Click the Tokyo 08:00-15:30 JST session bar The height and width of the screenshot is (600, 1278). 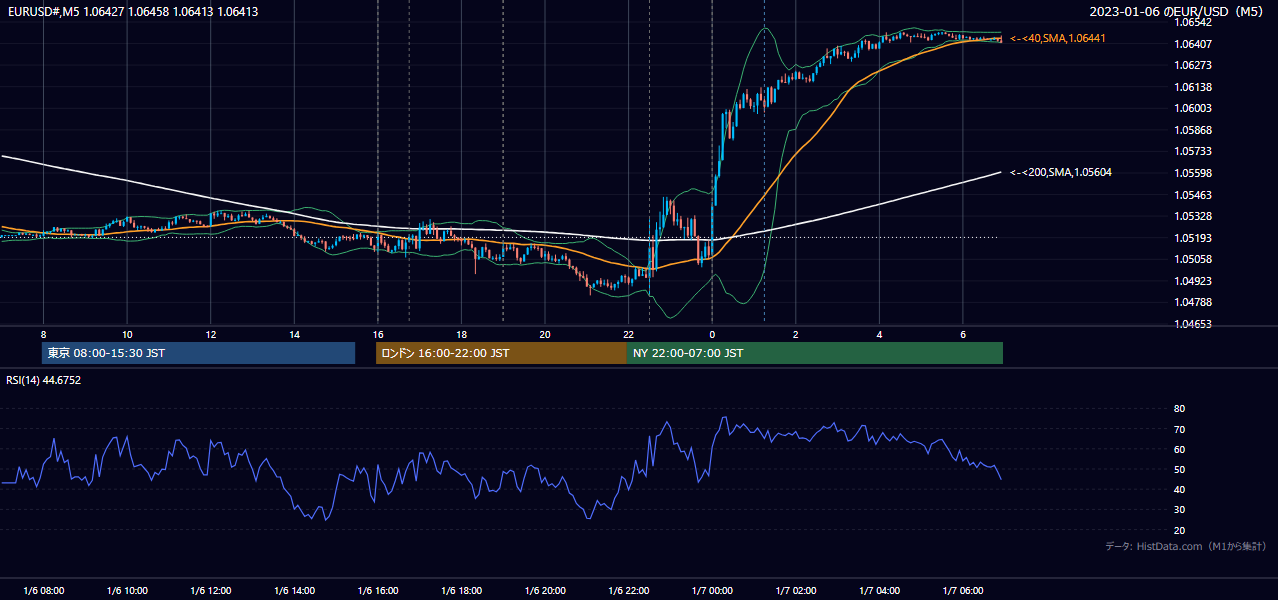[198, 353]
